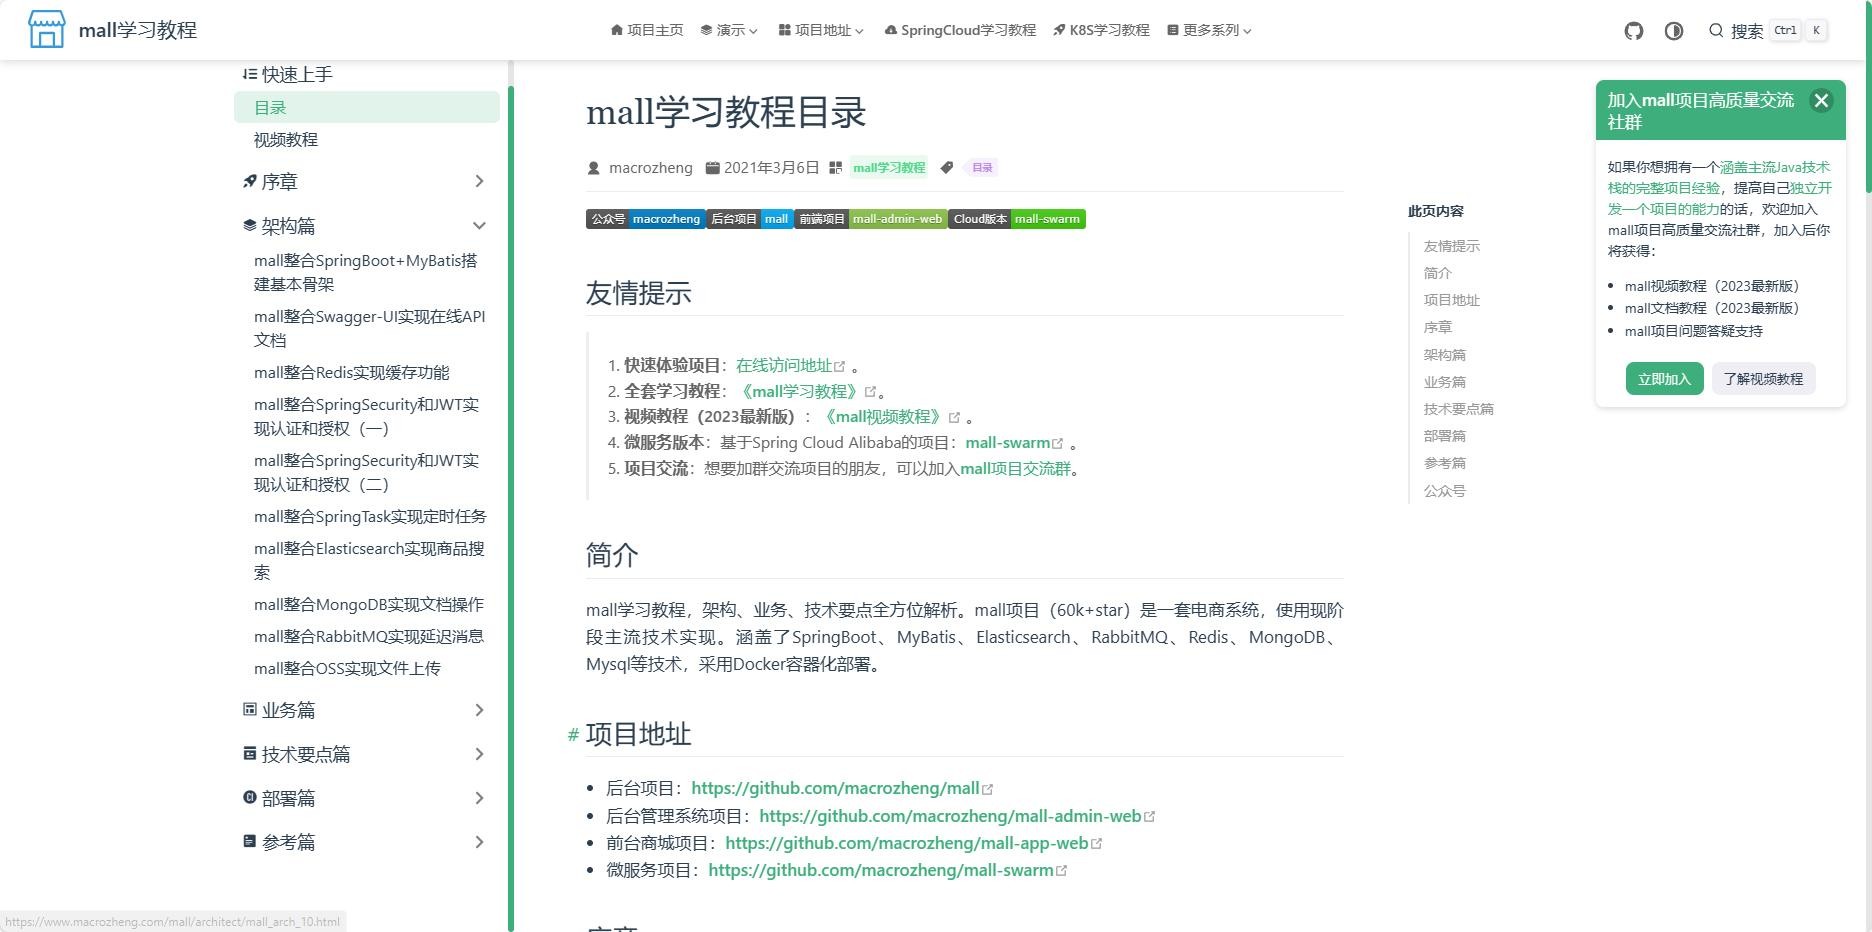Viewport: 1872px width, 932px height.
Task: Open the 项目地址 dropdown menu
Action: (x=821, y=30)
